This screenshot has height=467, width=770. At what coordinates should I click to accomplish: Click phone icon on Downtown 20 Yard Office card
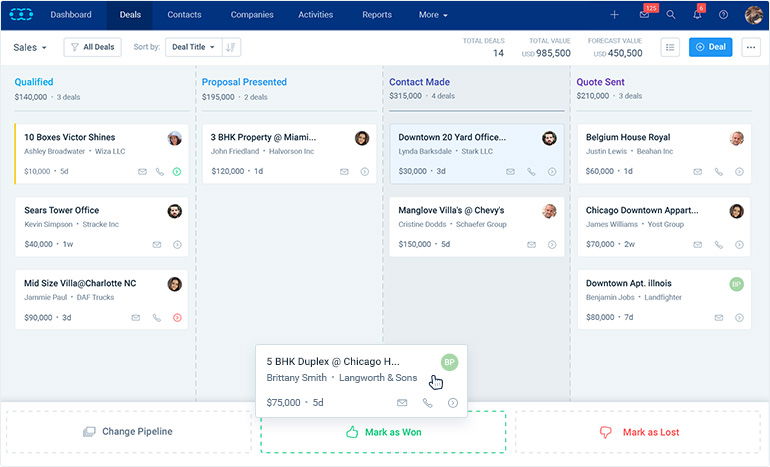(531, 171)
